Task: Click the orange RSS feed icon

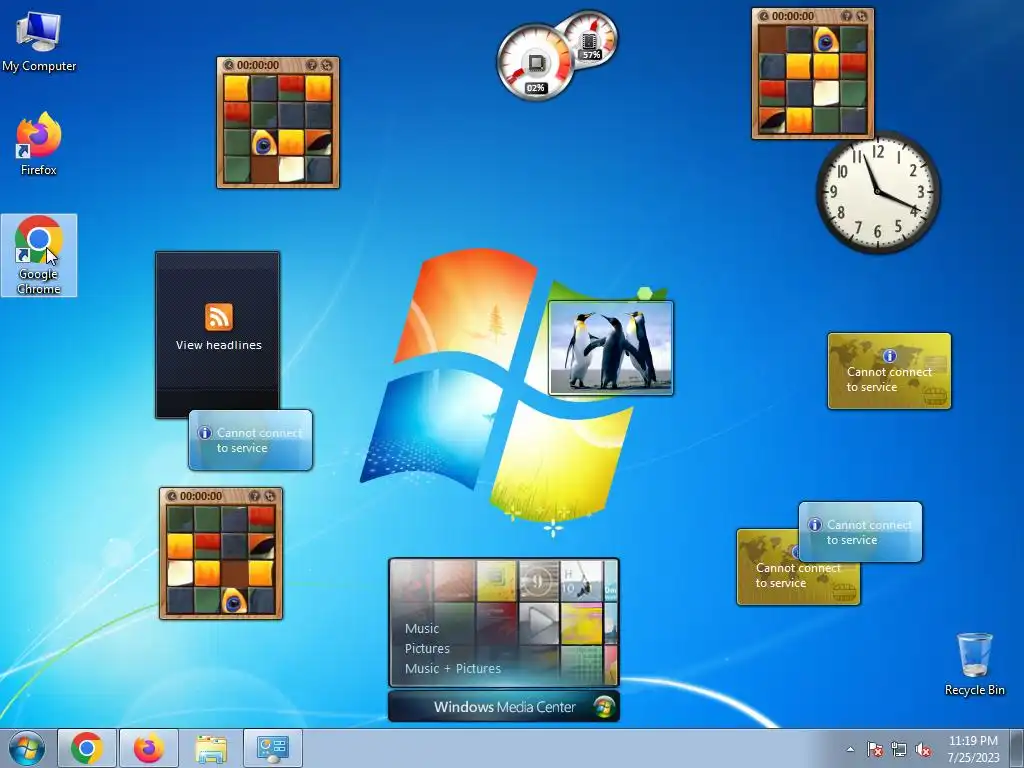Action: point(219,317)
